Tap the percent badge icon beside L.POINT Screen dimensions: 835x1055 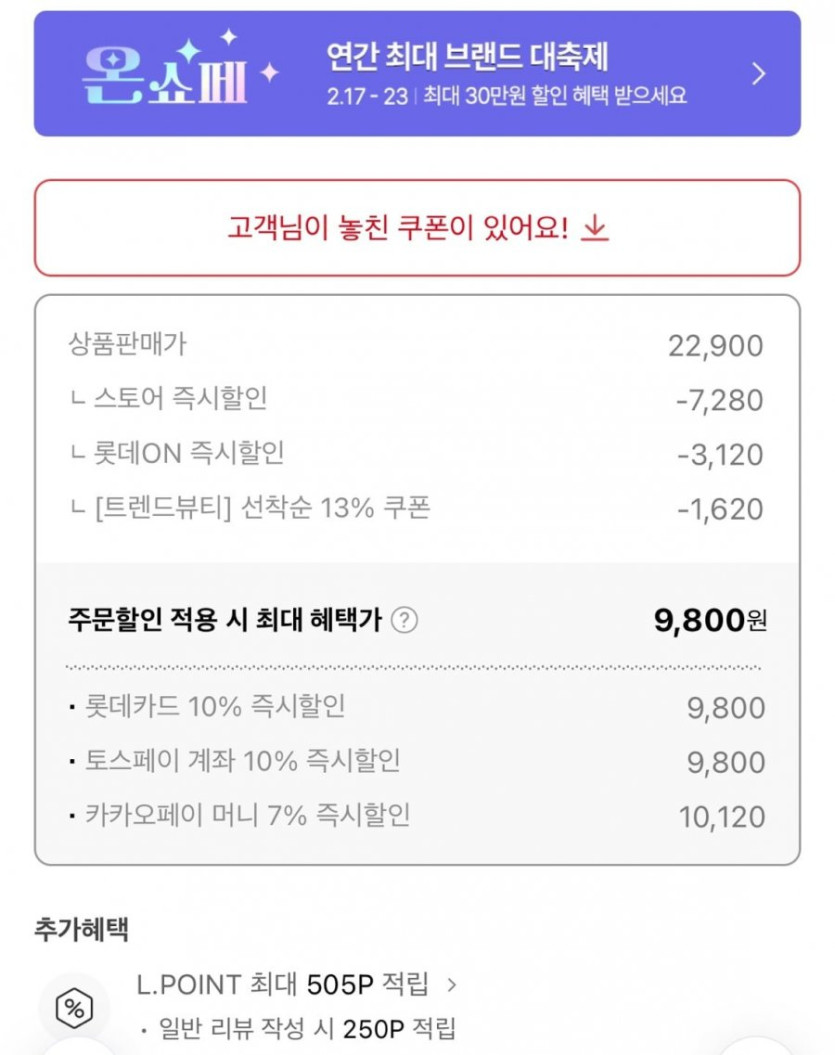point(73,1006)
